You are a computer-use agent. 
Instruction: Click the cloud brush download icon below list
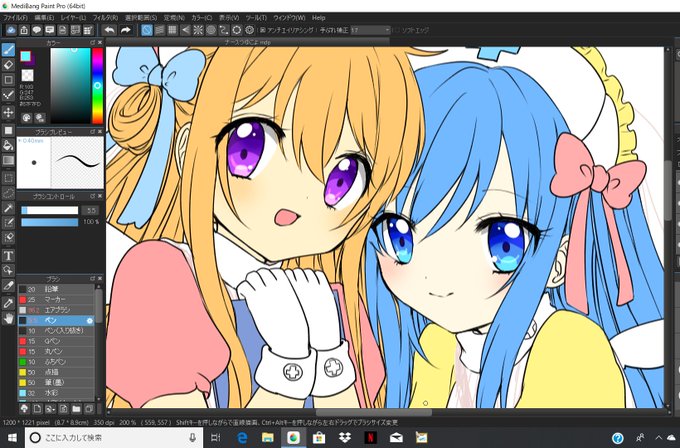point(24,409)
